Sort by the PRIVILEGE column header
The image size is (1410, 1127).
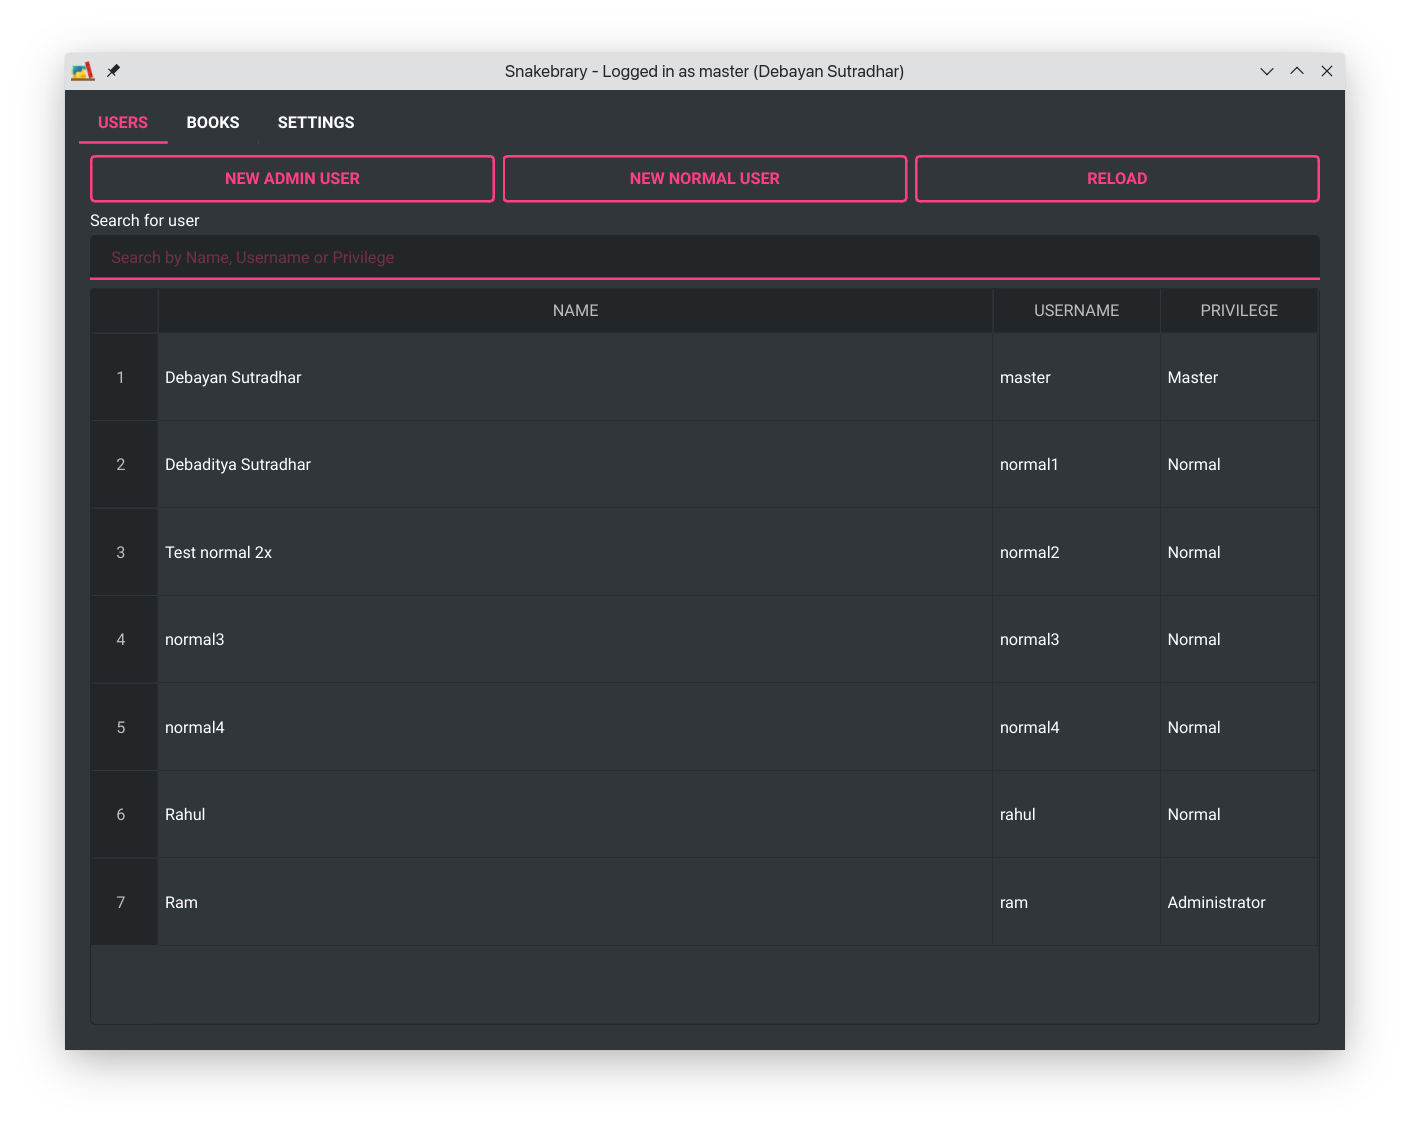pyautogui.click(x=1239, y=311)
